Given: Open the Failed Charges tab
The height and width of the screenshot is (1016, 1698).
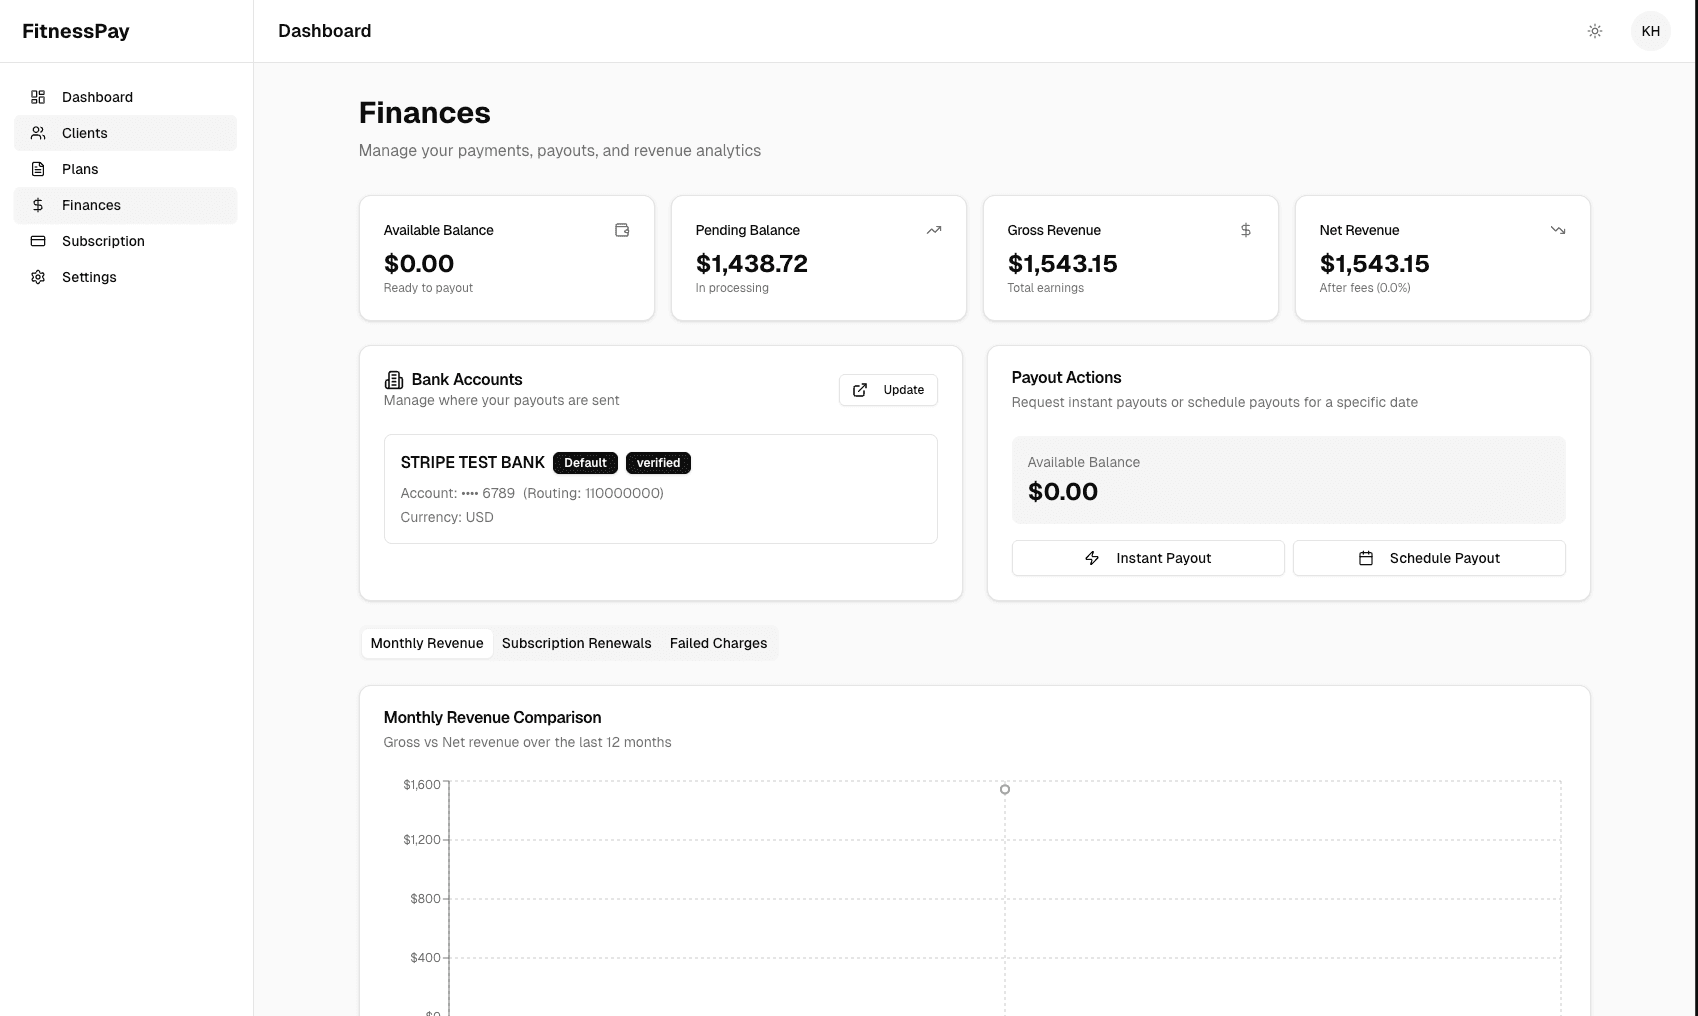Looking at the screenshot, I should (718, 643).
